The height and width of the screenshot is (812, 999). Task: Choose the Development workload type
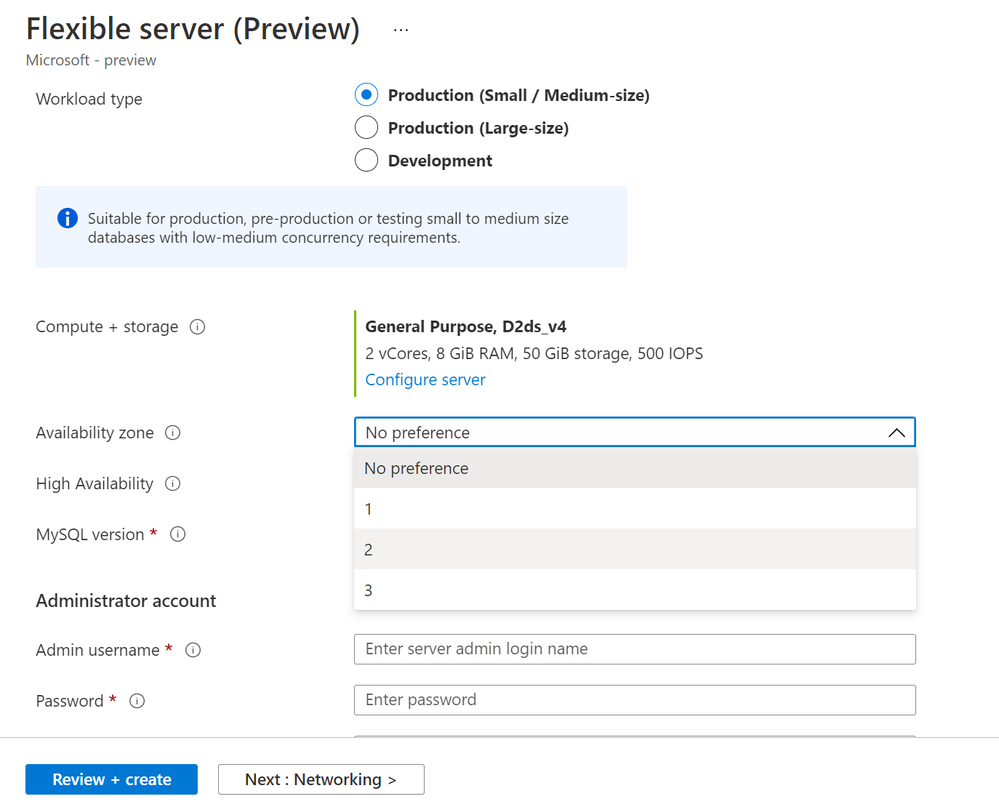(x=366, y=160)
